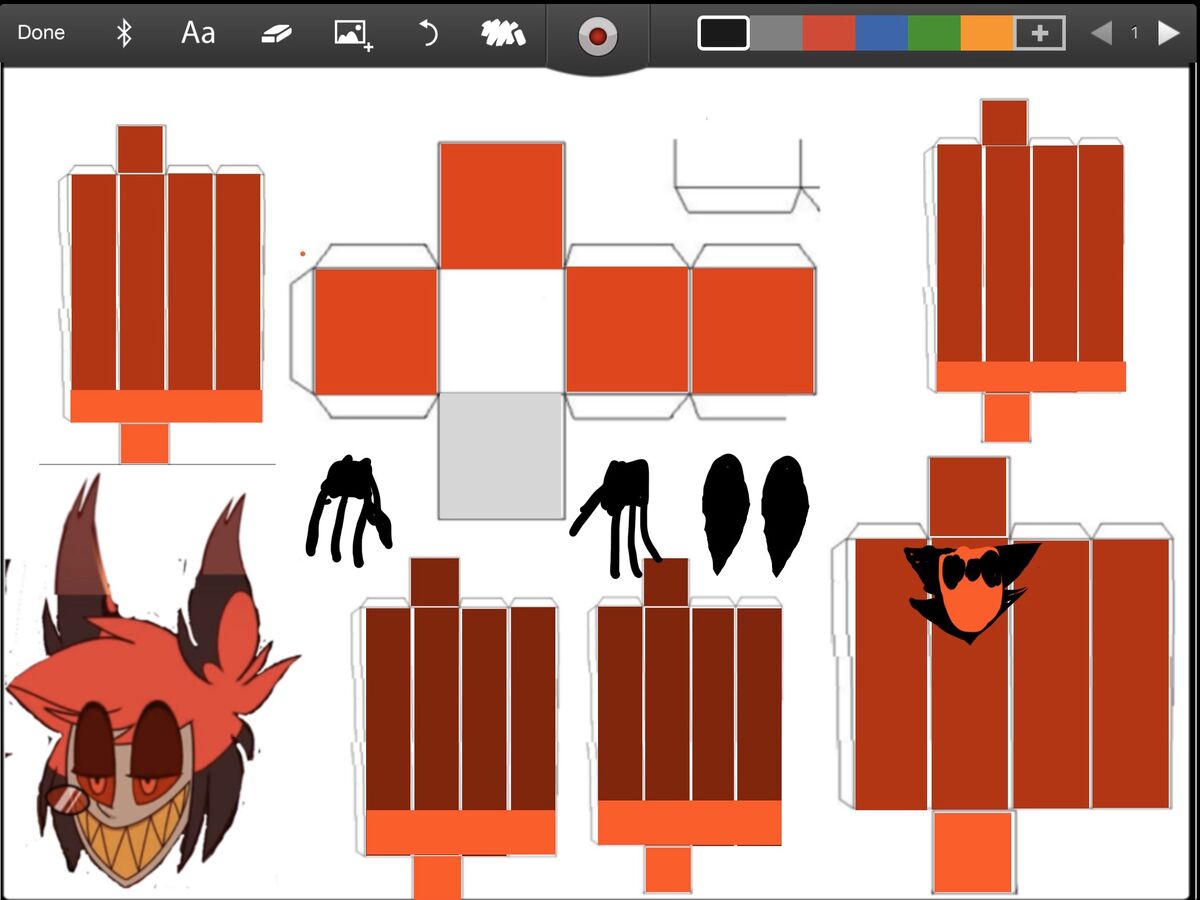The width and height of the screenshot is (1200, 900).
Task: Select the gray color swatch
Action: [779, 33]
